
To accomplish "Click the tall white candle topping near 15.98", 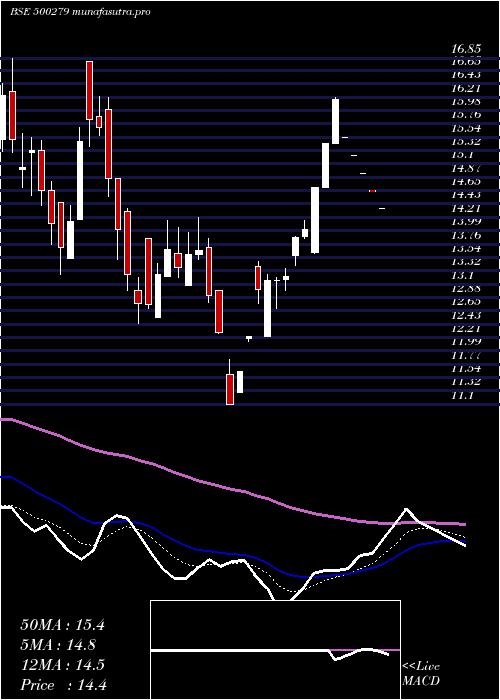I will point(335,121).
